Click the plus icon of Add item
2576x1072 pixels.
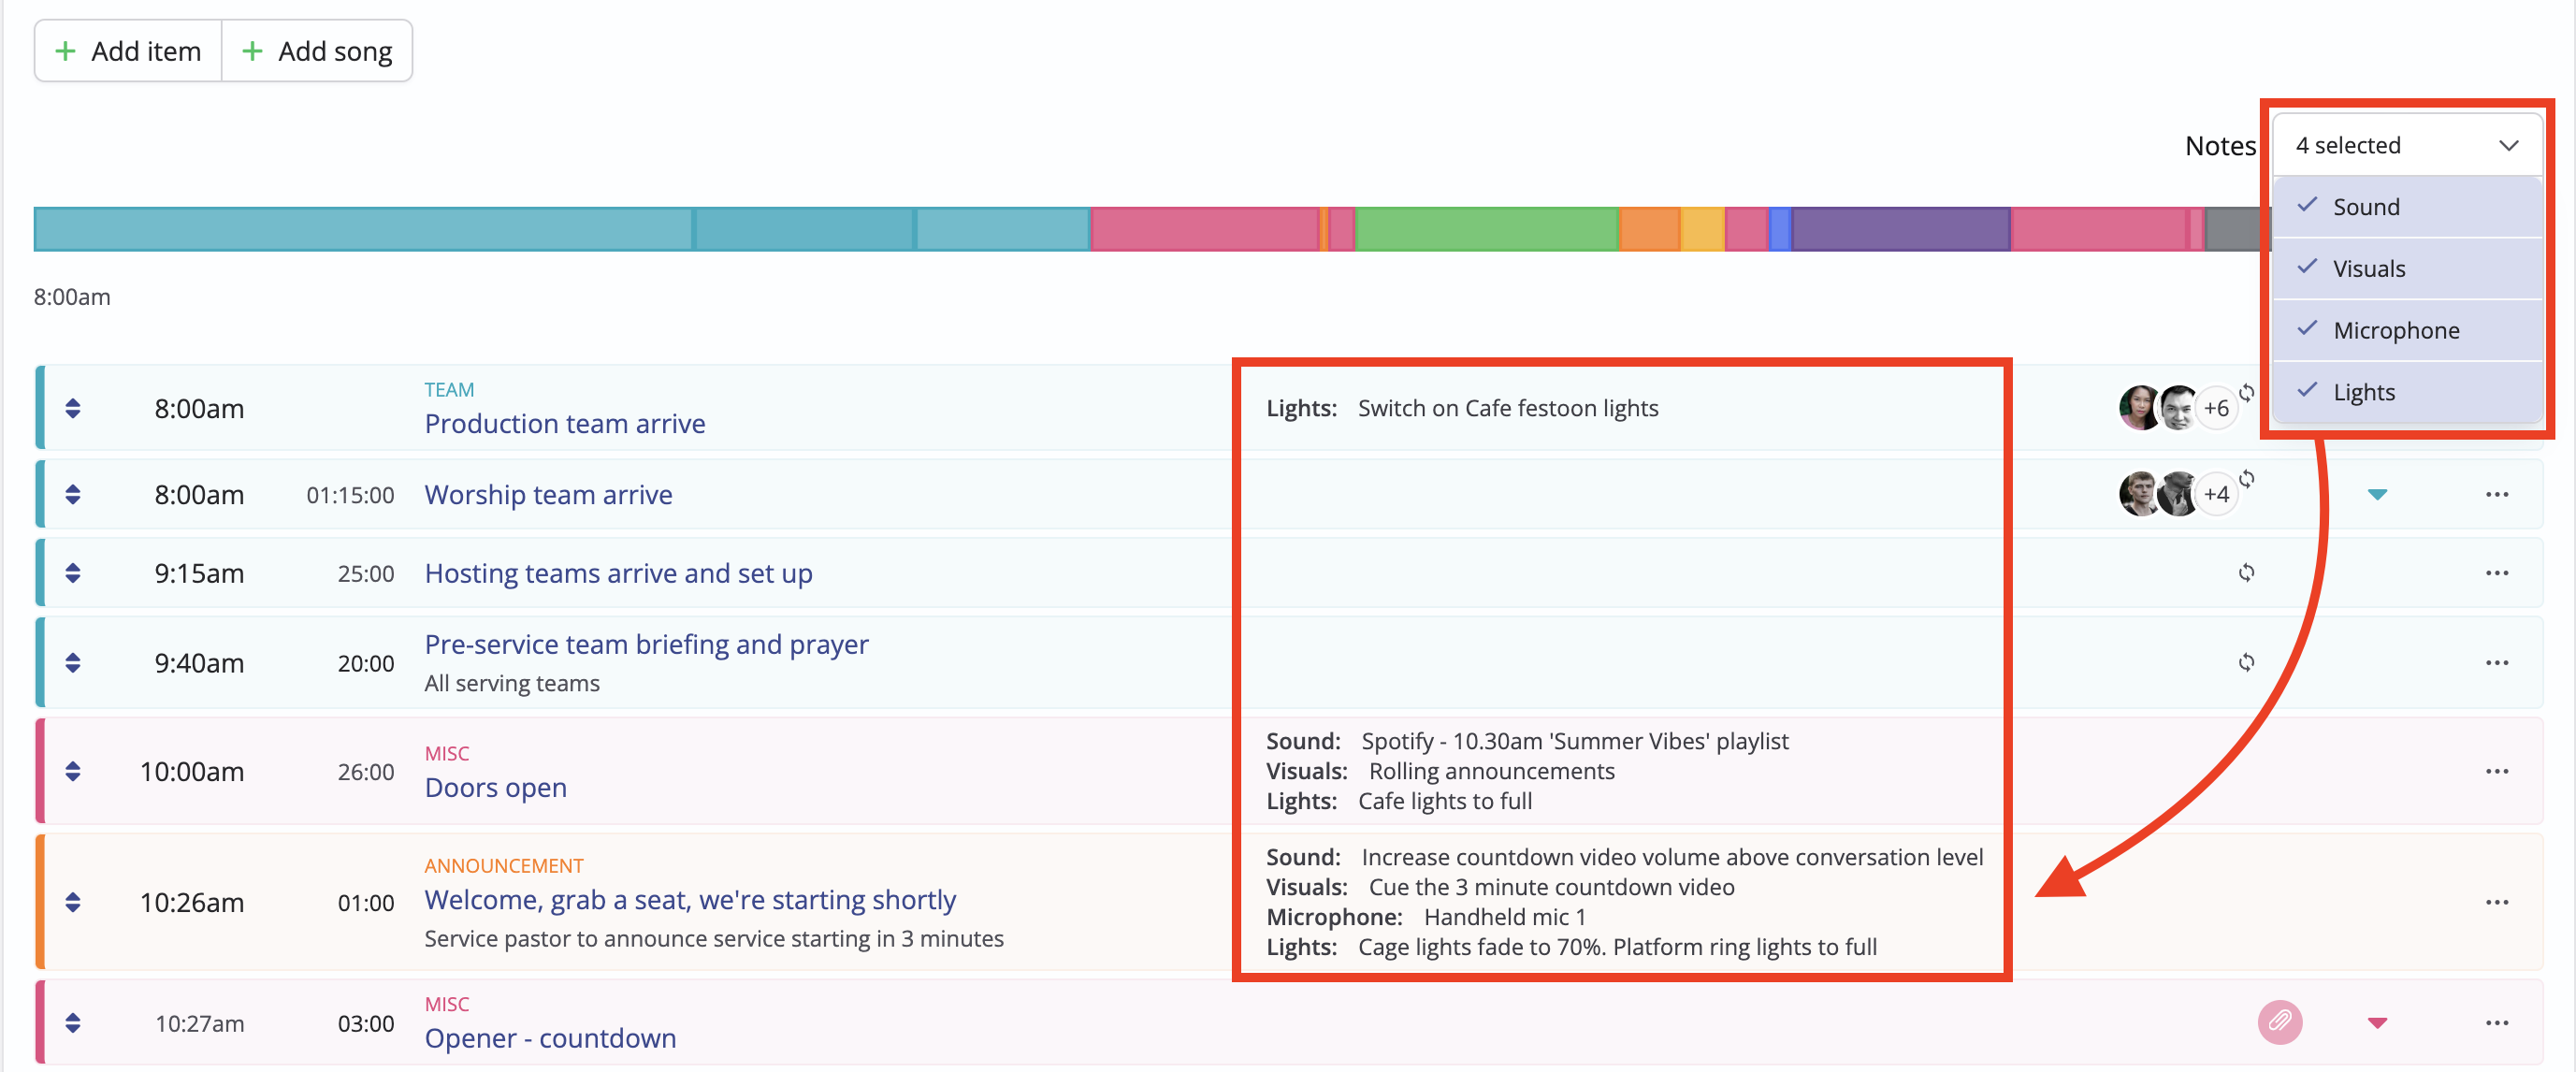pyautogui.click(x=65, y=51)
